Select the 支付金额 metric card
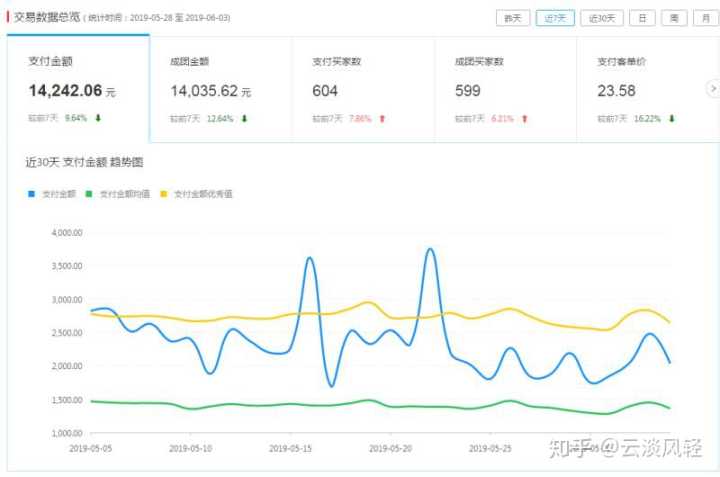Screen dimensions: 720x477 coord(78,89)
